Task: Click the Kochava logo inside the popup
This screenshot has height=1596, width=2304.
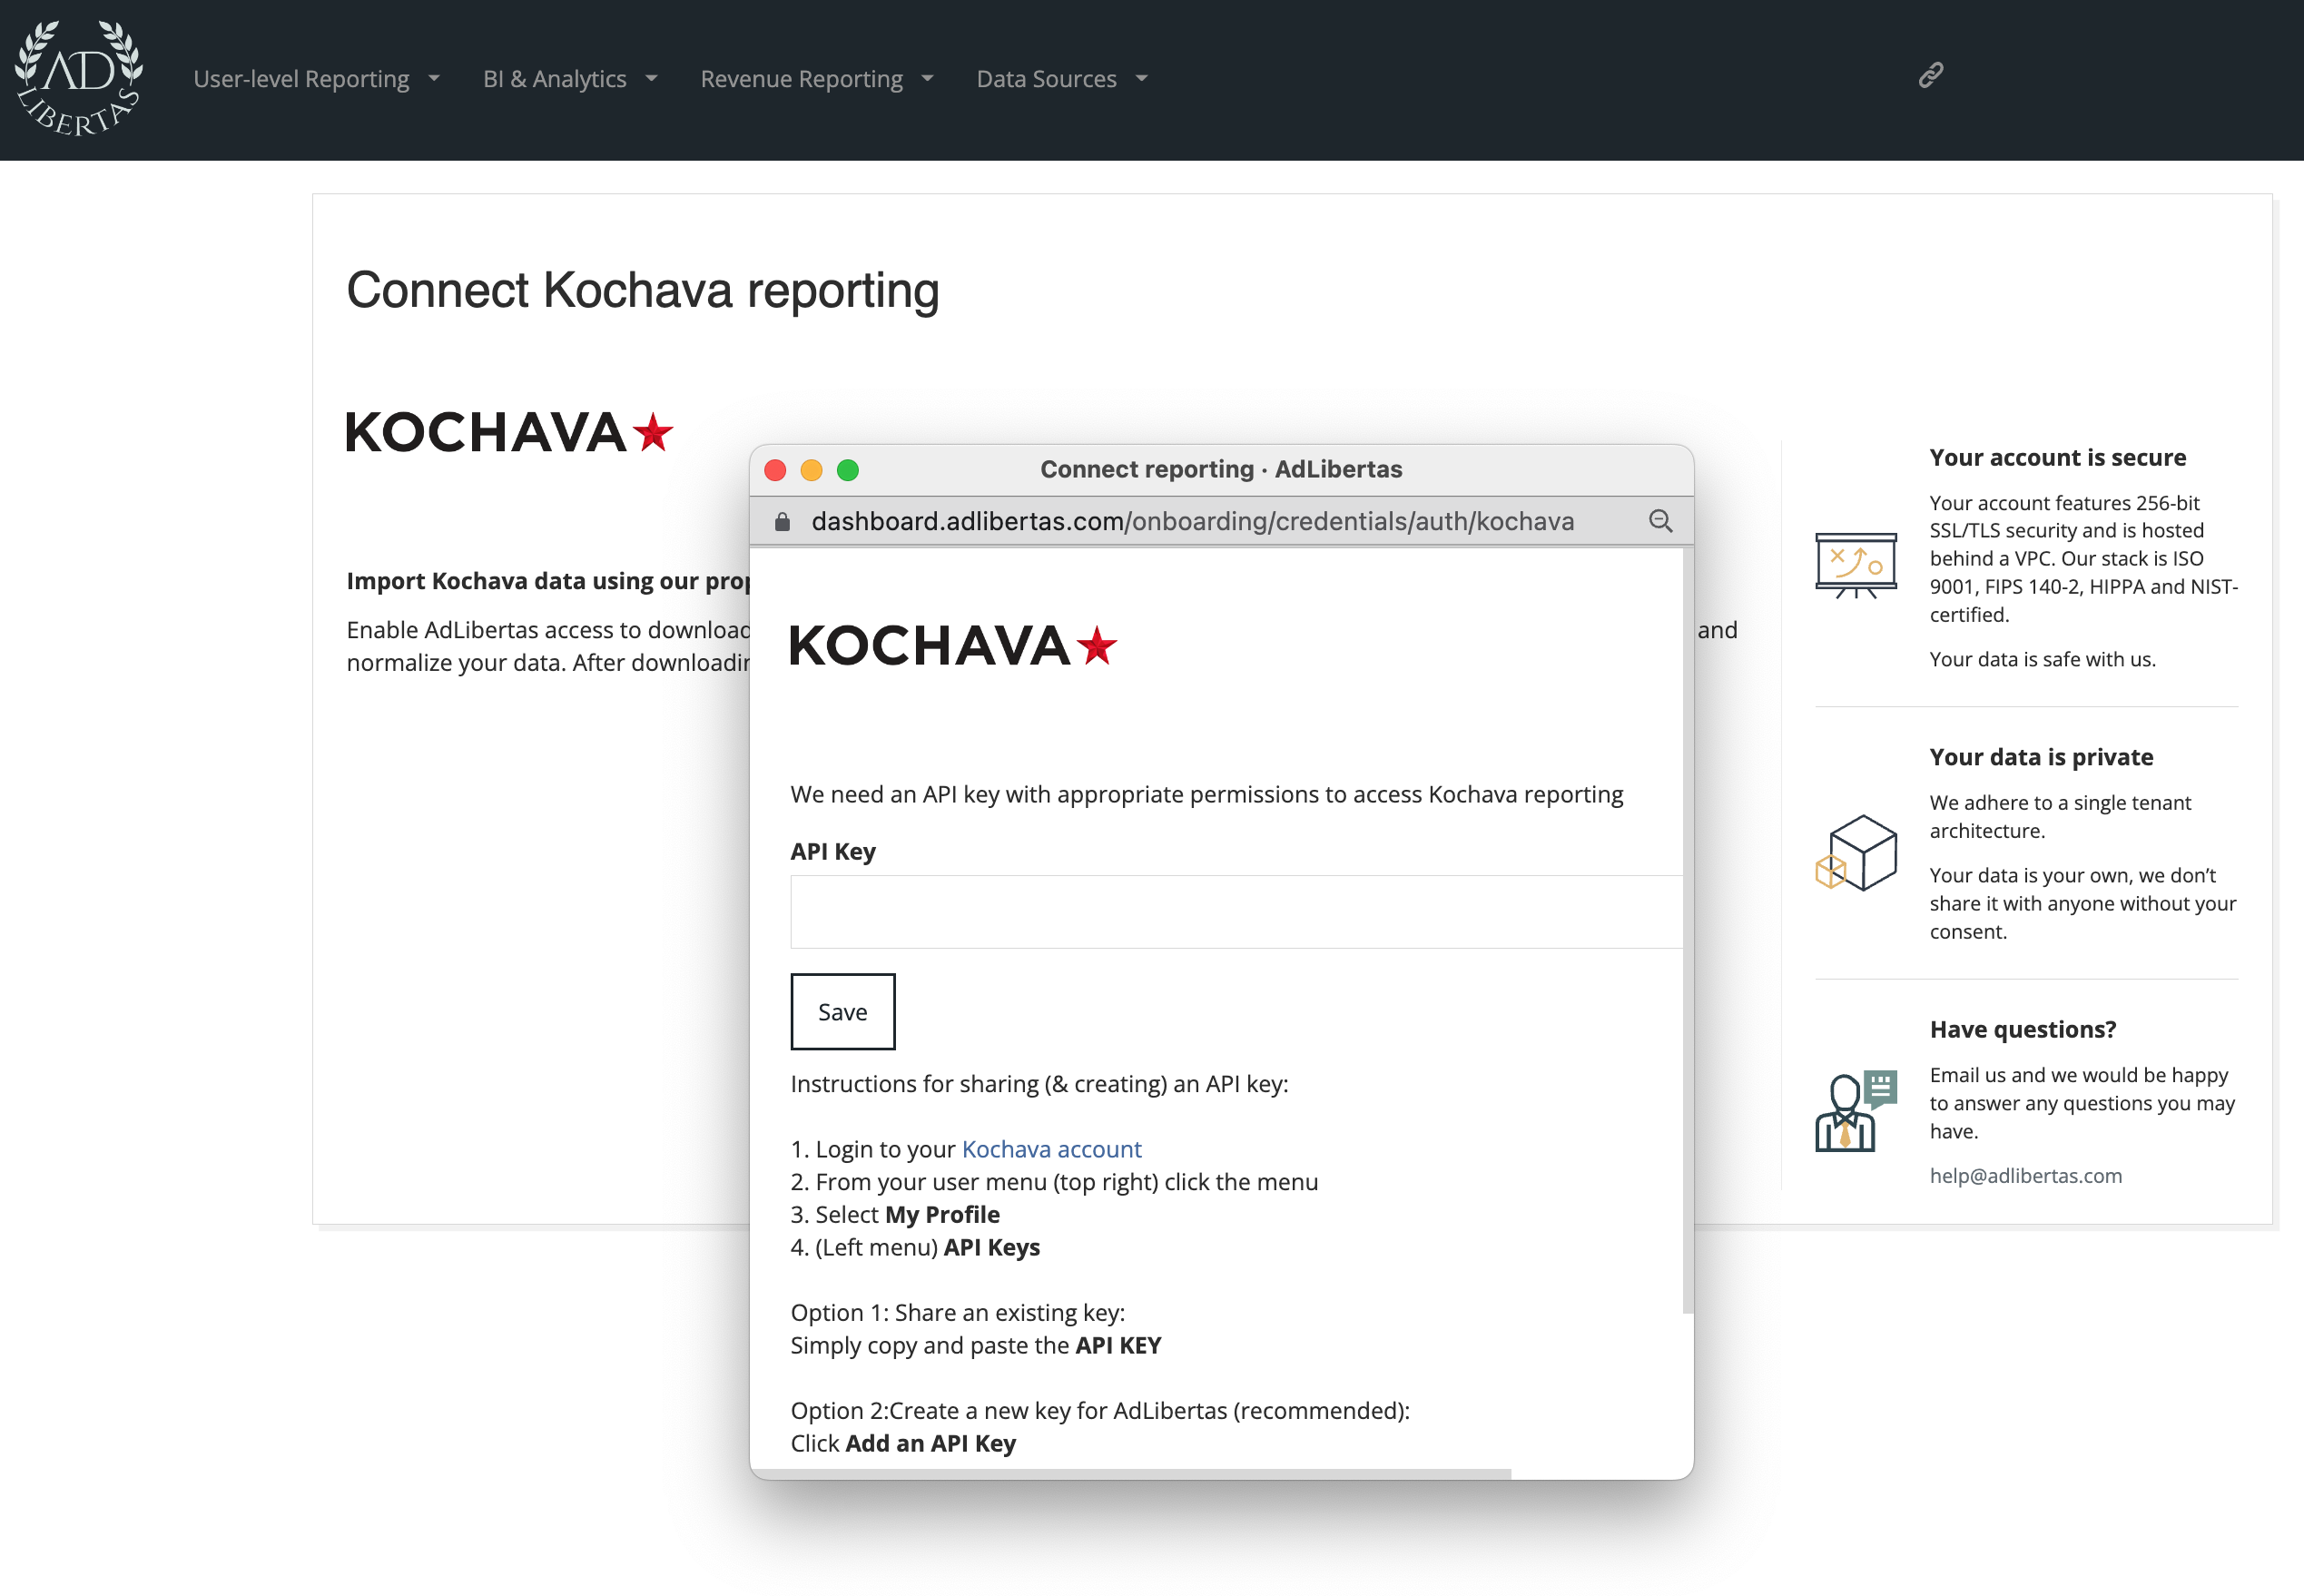Action: [952, 645]
